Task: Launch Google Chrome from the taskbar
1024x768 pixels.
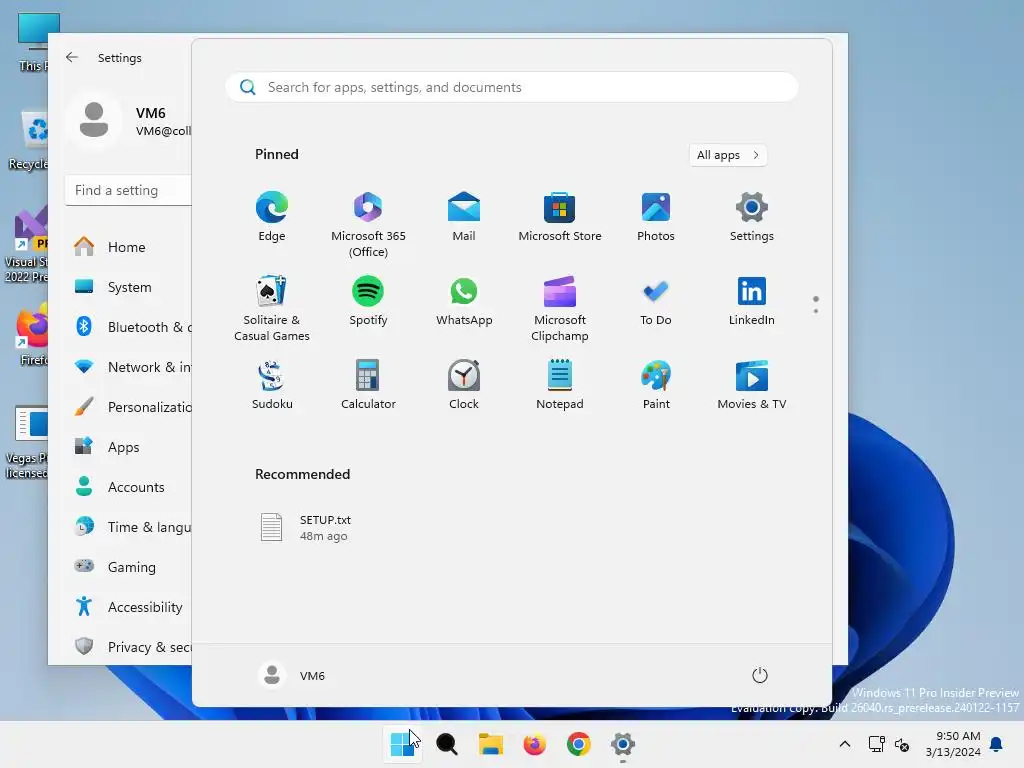Action: tap(579, 744)
